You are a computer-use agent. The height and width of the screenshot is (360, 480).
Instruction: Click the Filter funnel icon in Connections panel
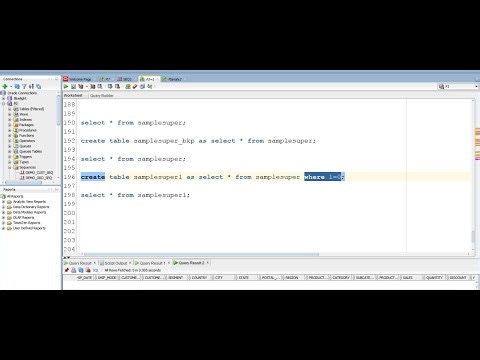coord(24,87)
